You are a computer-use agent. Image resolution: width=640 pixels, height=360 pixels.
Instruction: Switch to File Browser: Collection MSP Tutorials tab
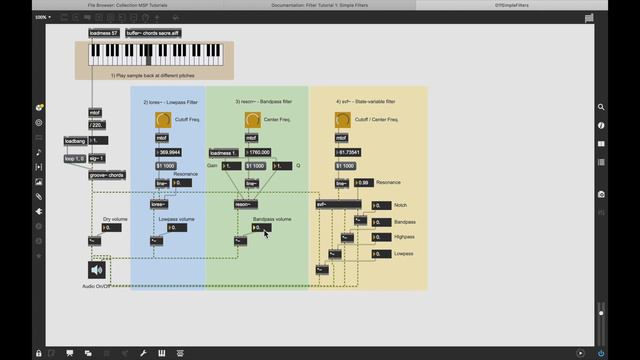pyautogui.click(x=127, y=5)
